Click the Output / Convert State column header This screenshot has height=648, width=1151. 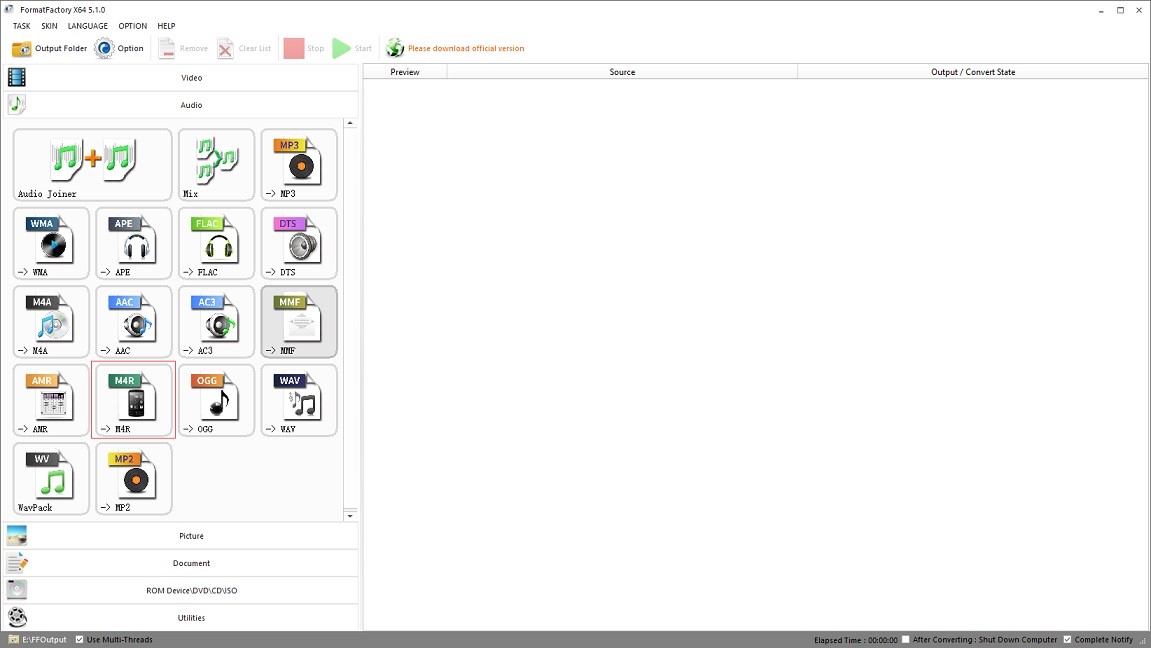point(973,72)
